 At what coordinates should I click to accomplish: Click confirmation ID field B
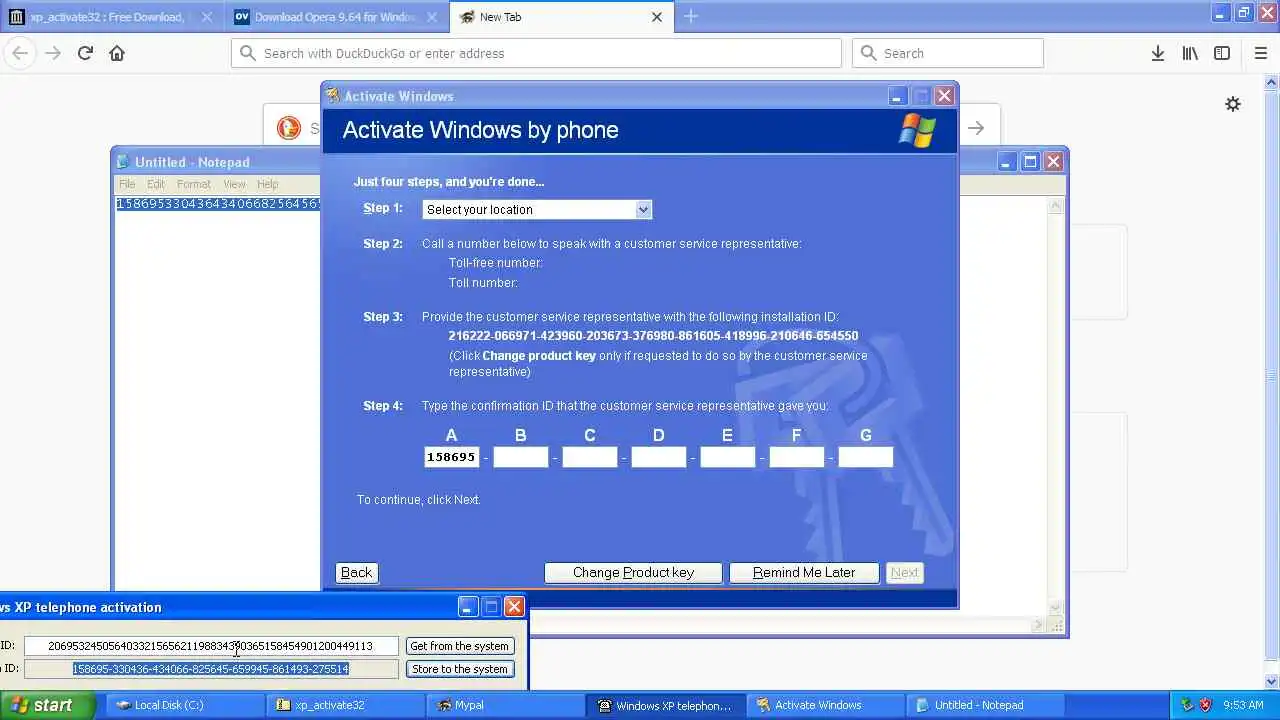click(521, 457)
